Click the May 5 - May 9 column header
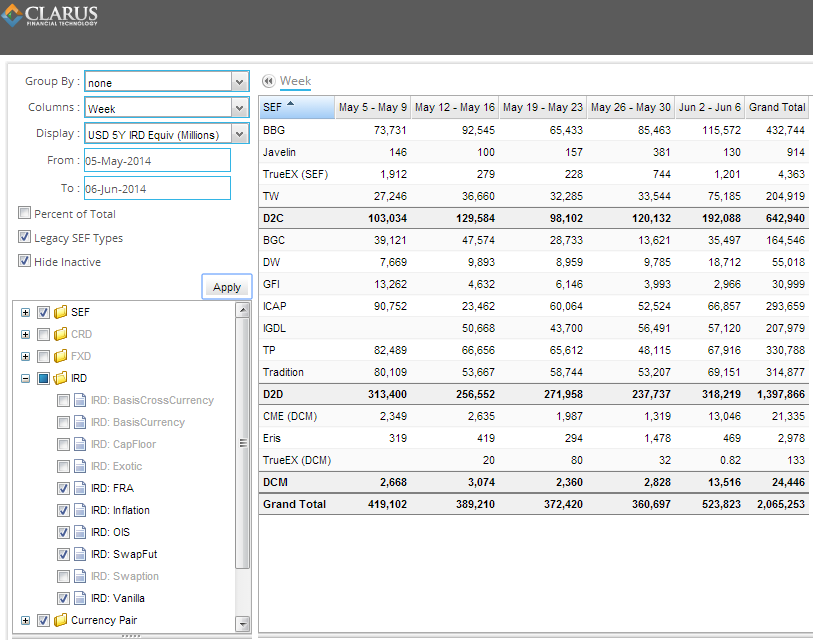Image resolution: width=813 pixels, height=640 pixels. click(x=373, y=107)
